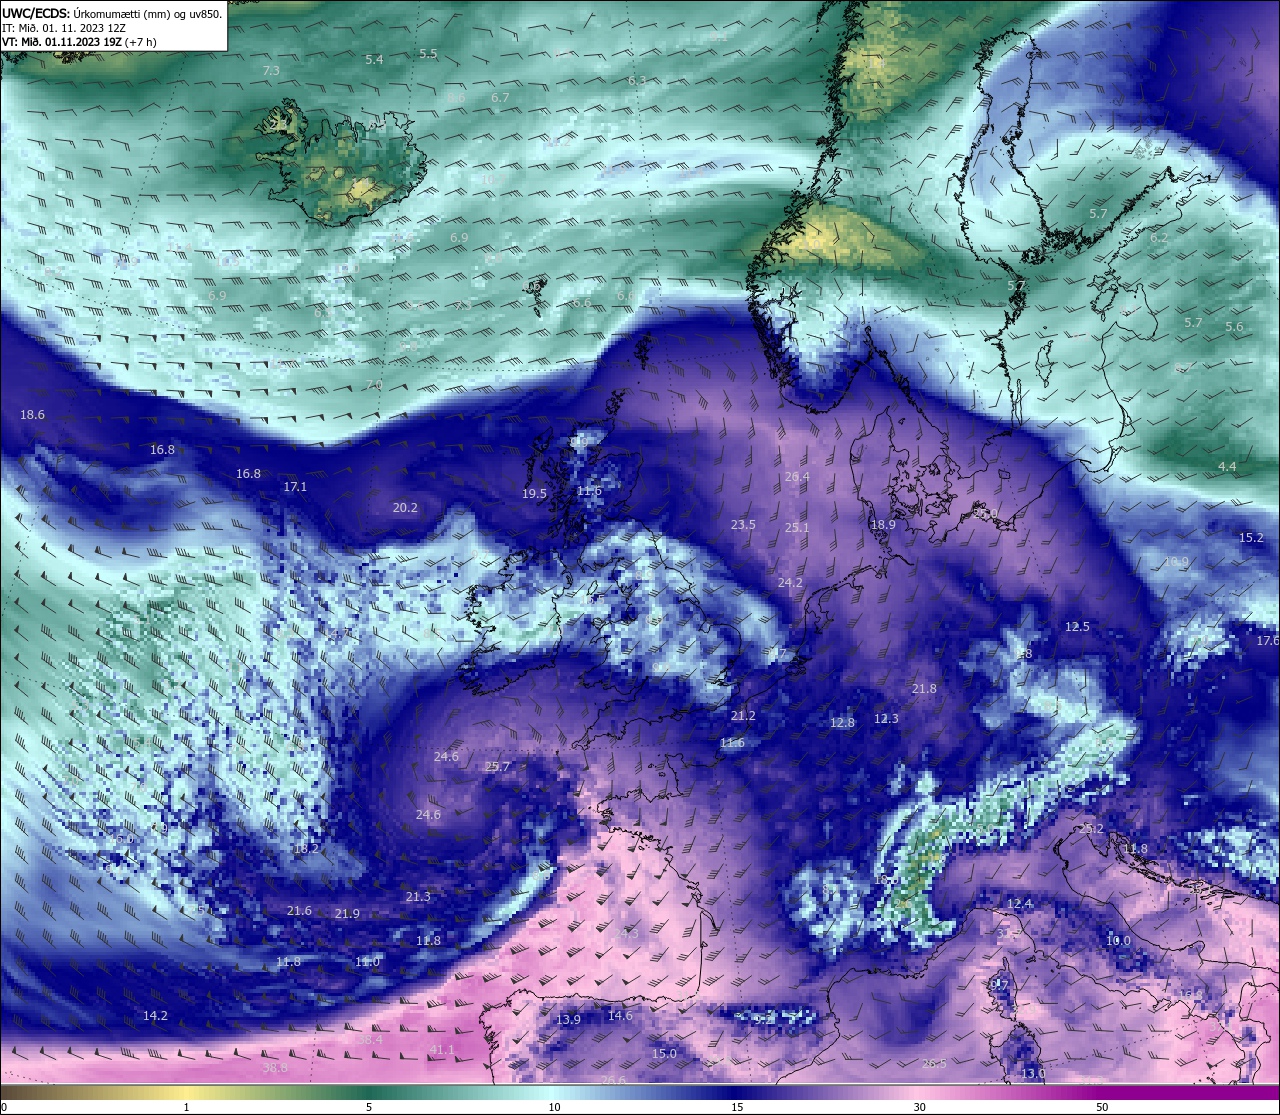The height and width of the screenshot is (1115, 1280).
Task: Click the map value '23.5'
Action: point(743,525)
